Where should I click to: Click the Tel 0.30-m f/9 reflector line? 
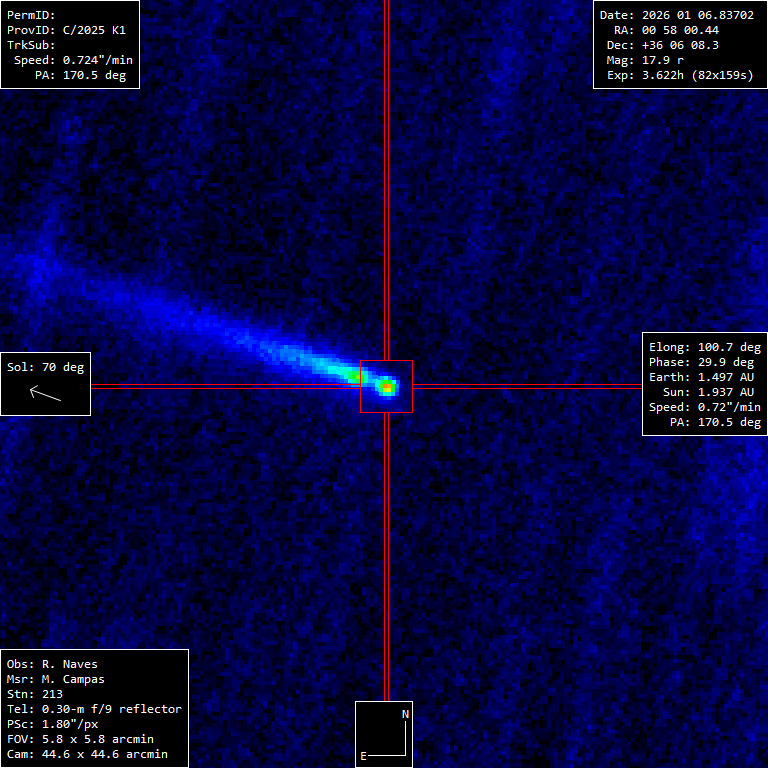(94, 709)
